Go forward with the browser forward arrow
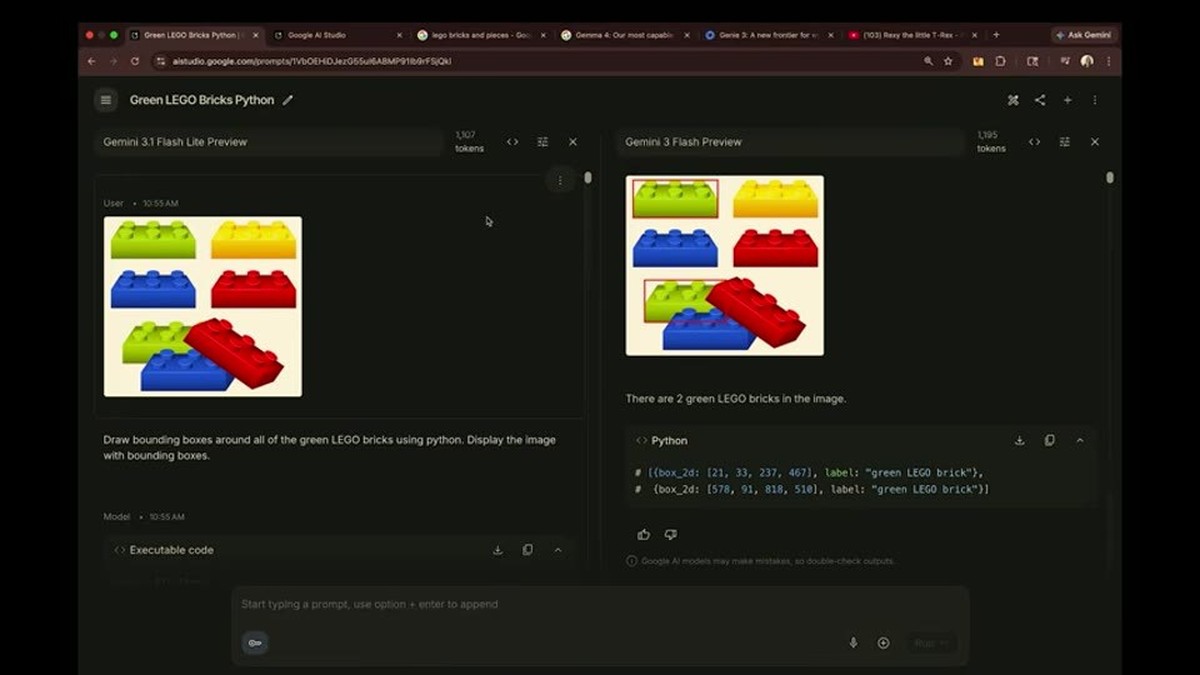Screen dimensions: 1200x675 (113, 61)
